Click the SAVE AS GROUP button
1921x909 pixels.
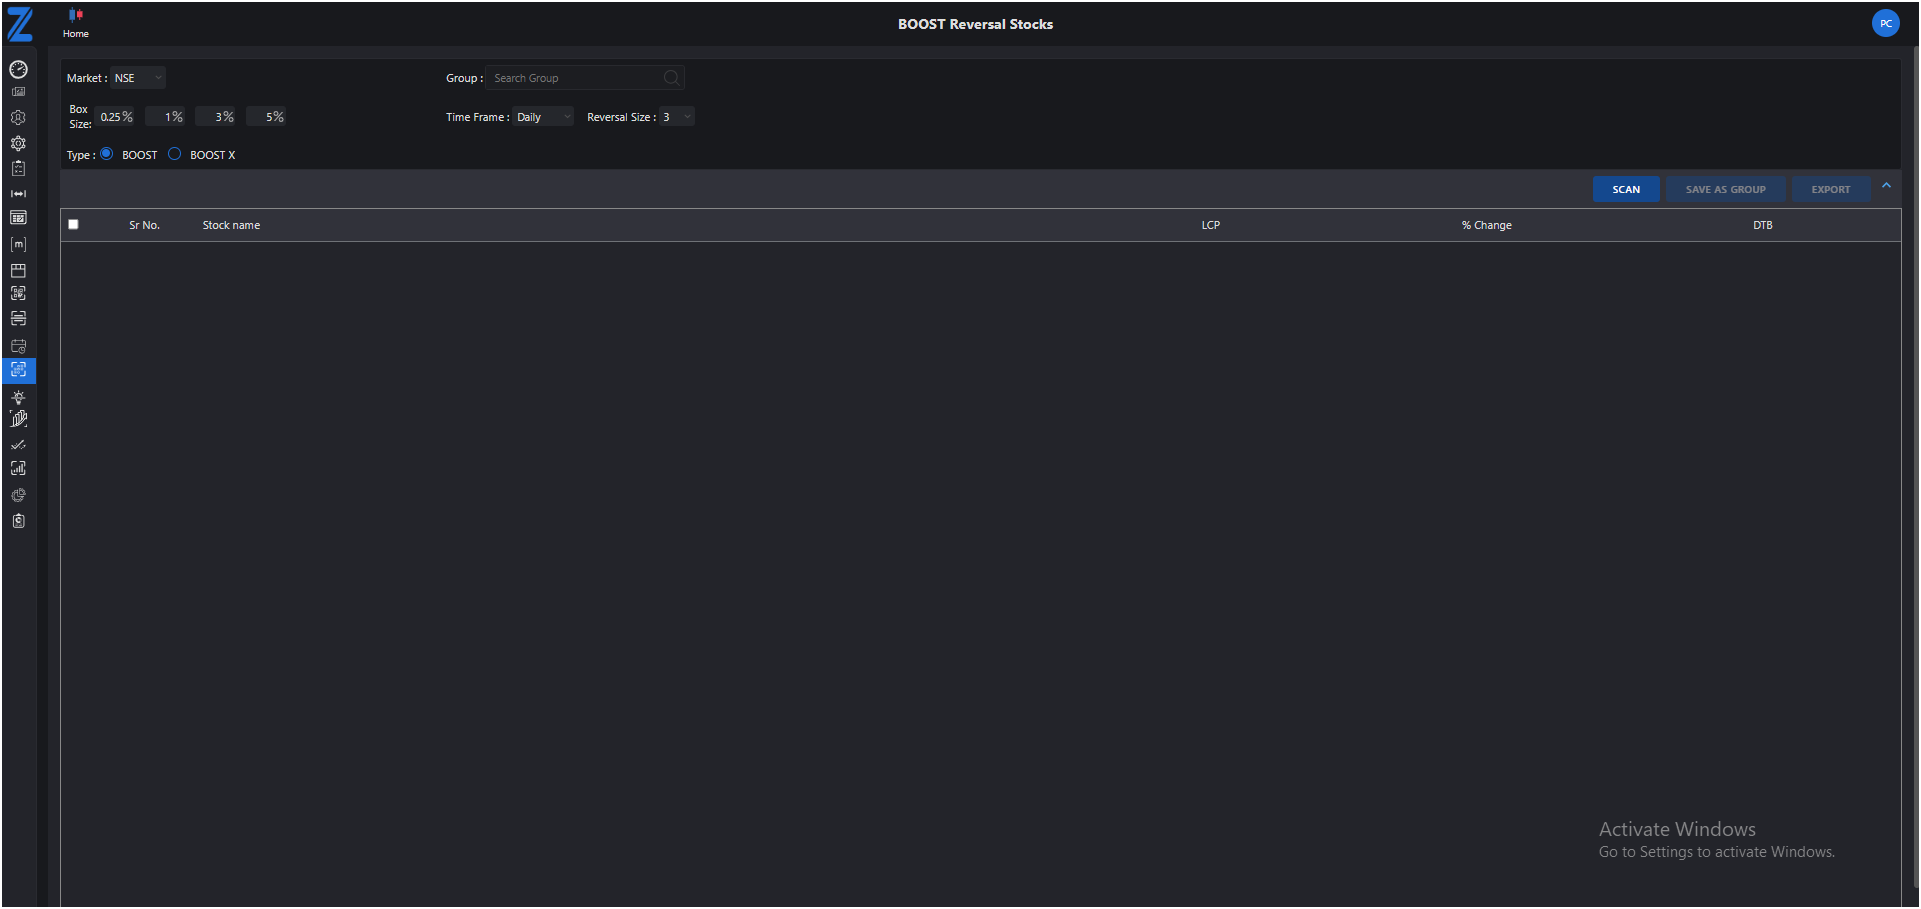point(1725,189)
